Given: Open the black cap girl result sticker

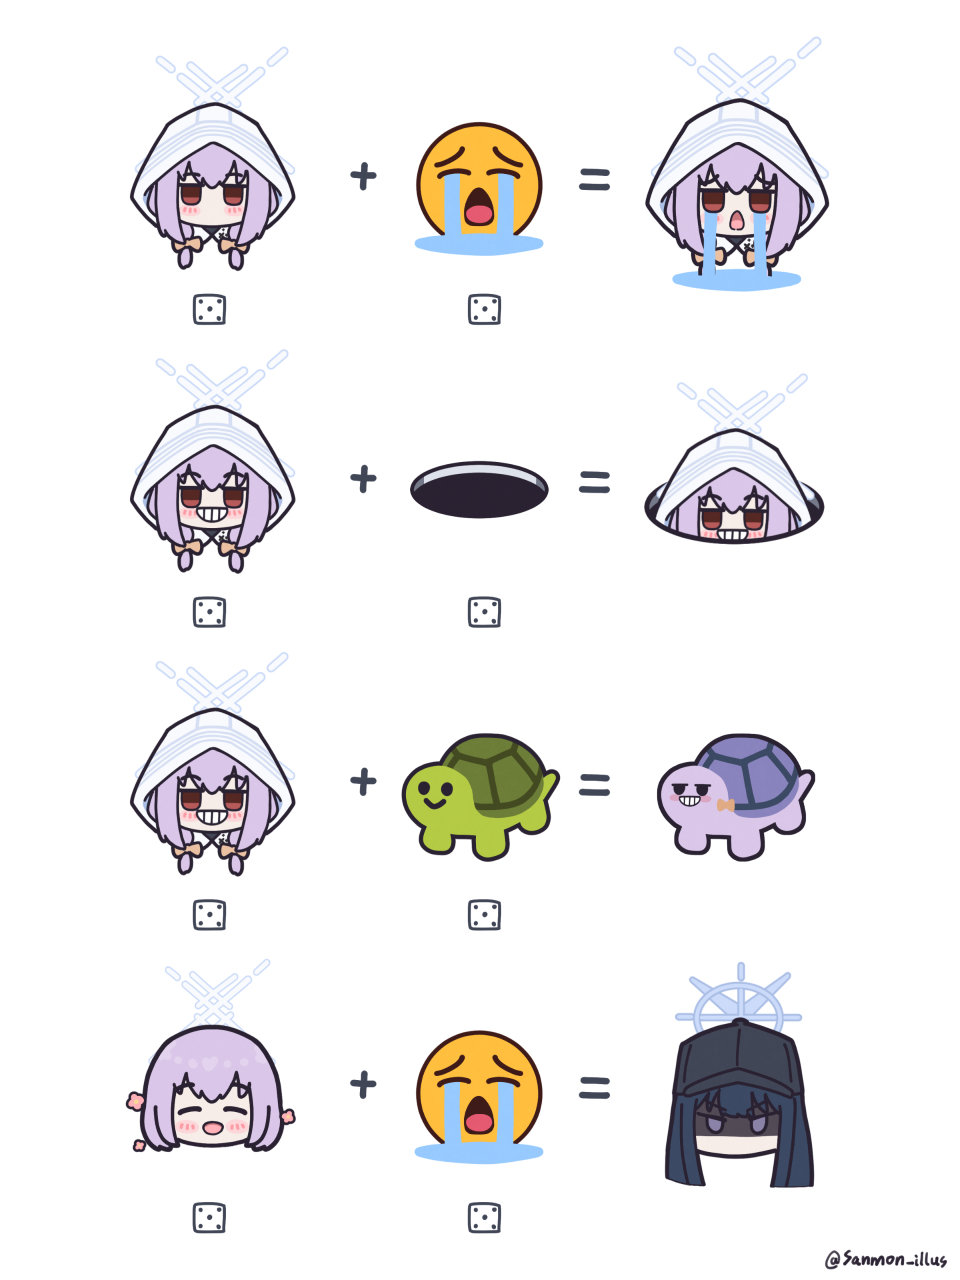Looking at the screenshot, I should [x=739, y=1076].
